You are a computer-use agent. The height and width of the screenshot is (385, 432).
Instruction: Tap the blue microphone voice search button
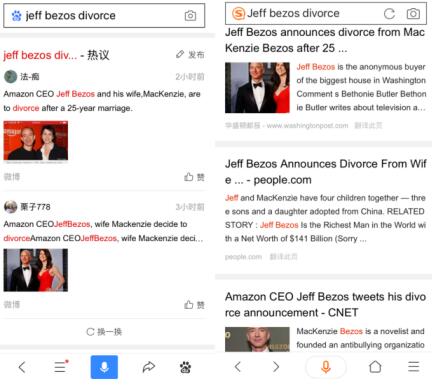(x=104, y=367)
